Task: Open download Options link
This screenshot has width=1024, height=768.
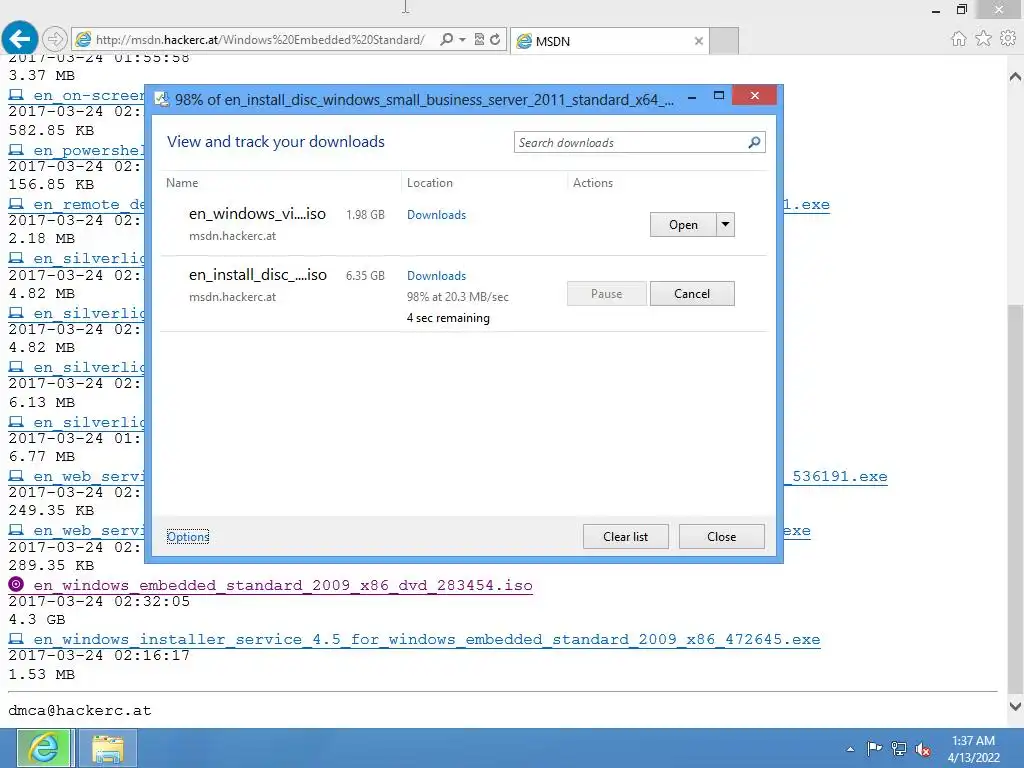Action: [187, 537]
